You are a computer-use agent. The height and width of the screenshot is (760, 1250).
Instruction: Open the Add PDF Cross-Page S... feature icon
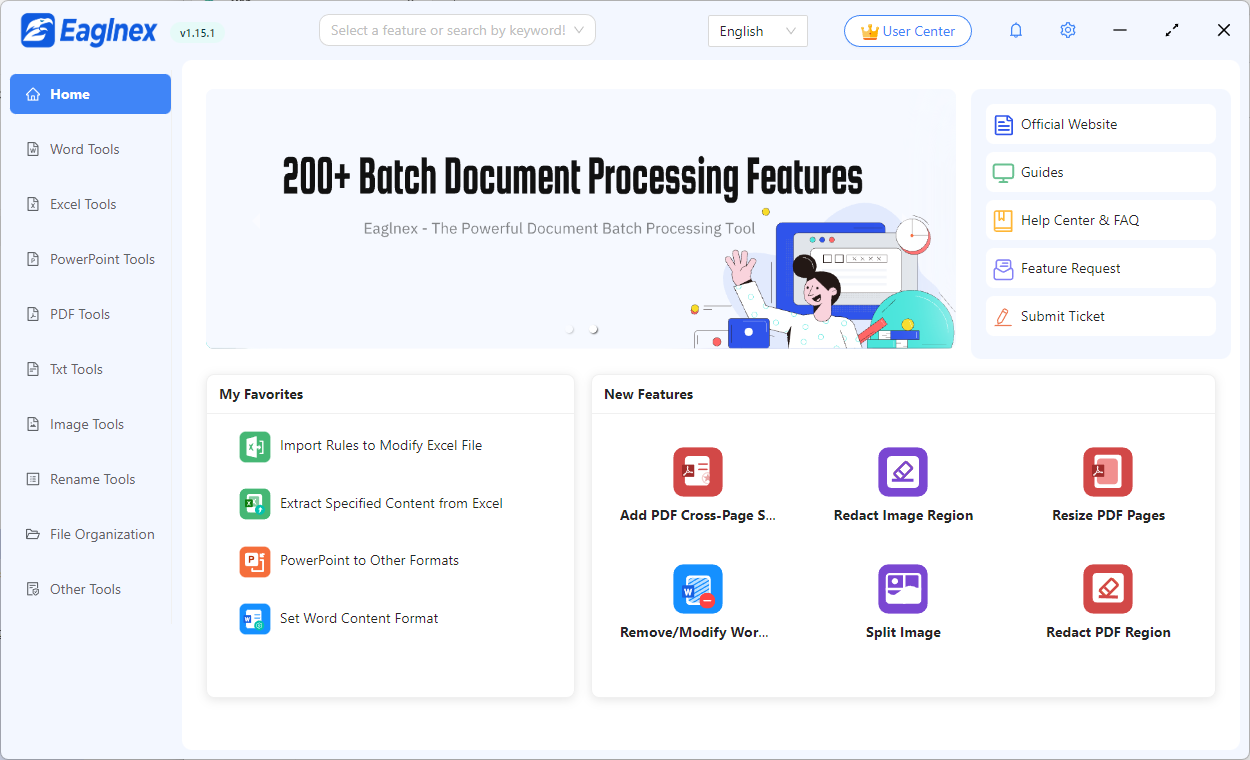(x=698, y=472)
